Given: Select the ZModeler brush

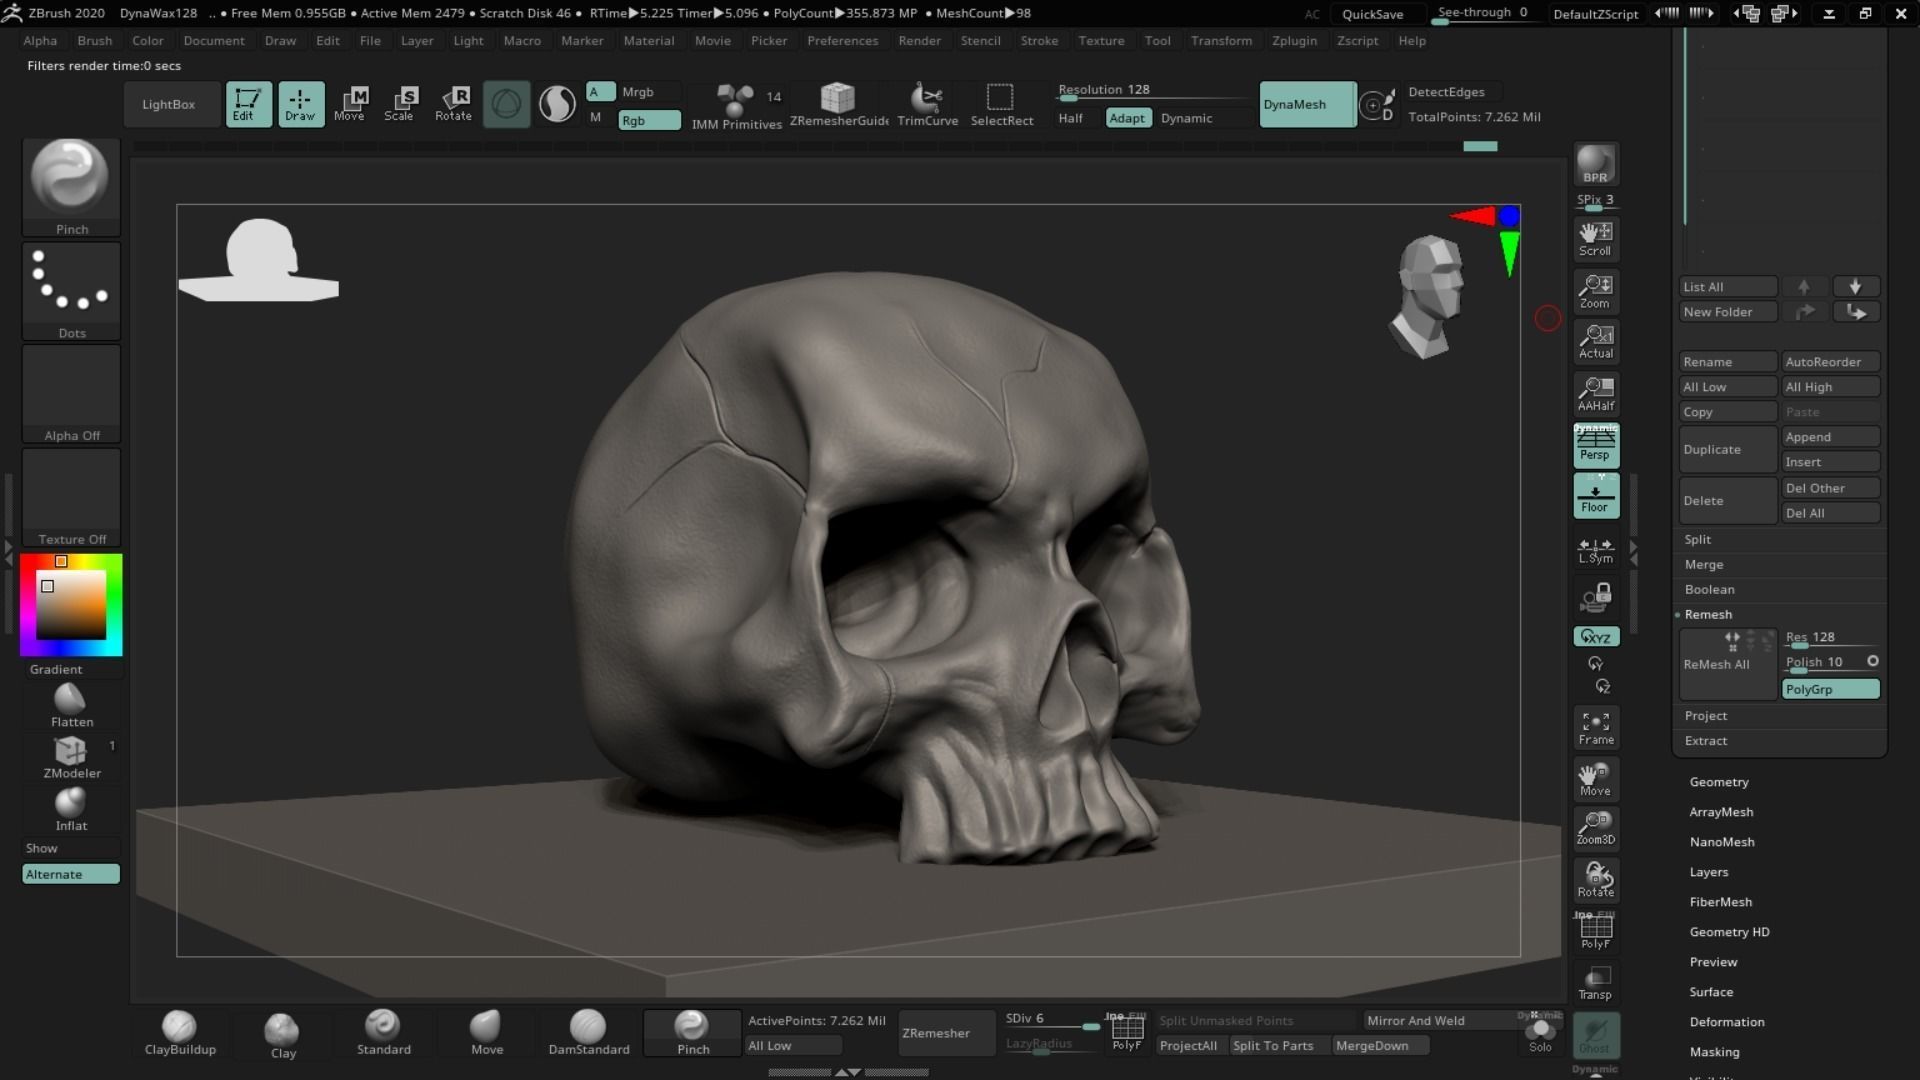Looking at the screenshot, I should [x=71, y=757].
